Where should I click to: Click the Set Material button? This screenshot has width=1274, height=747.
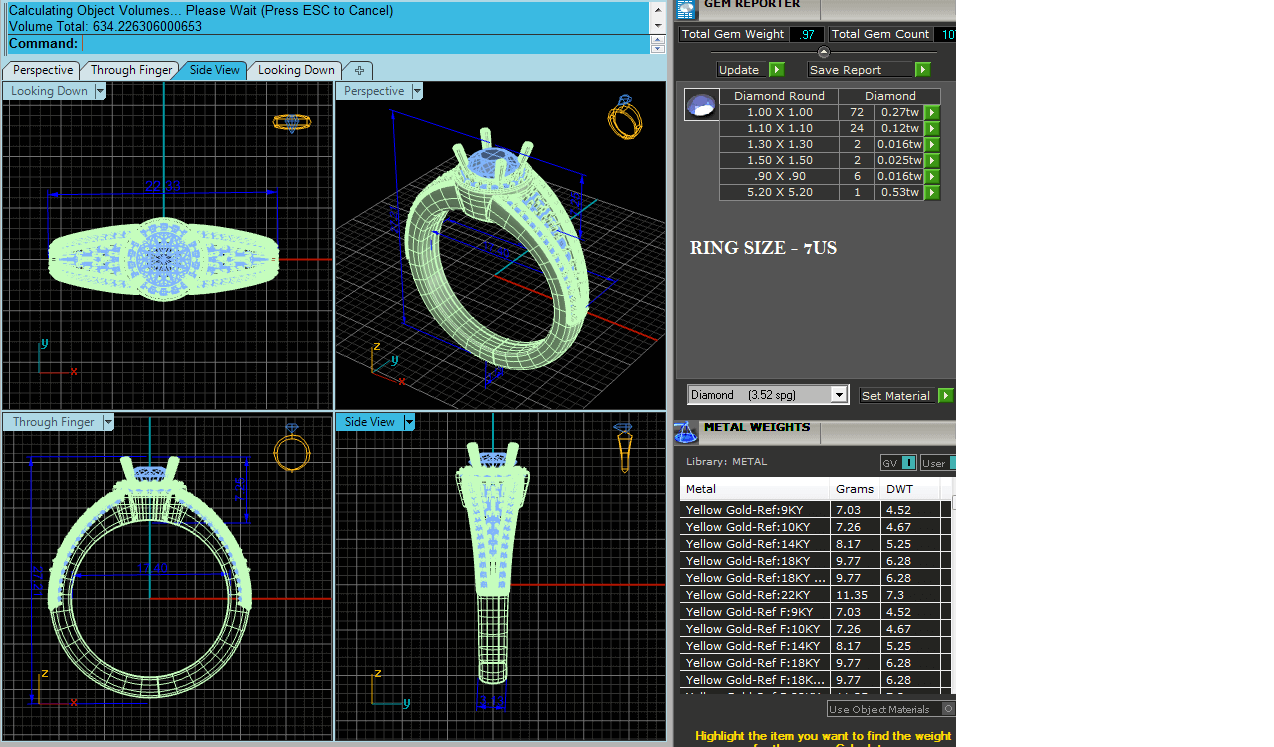895,396
